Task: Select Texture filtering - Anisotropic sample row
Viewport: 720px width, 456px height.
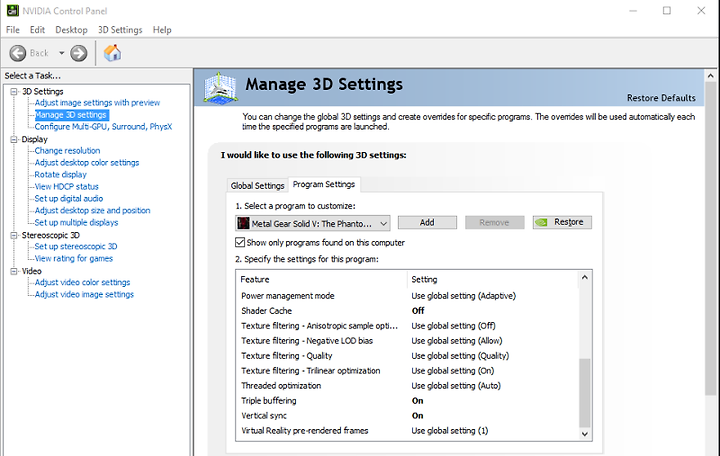Action: click(407, 326)
